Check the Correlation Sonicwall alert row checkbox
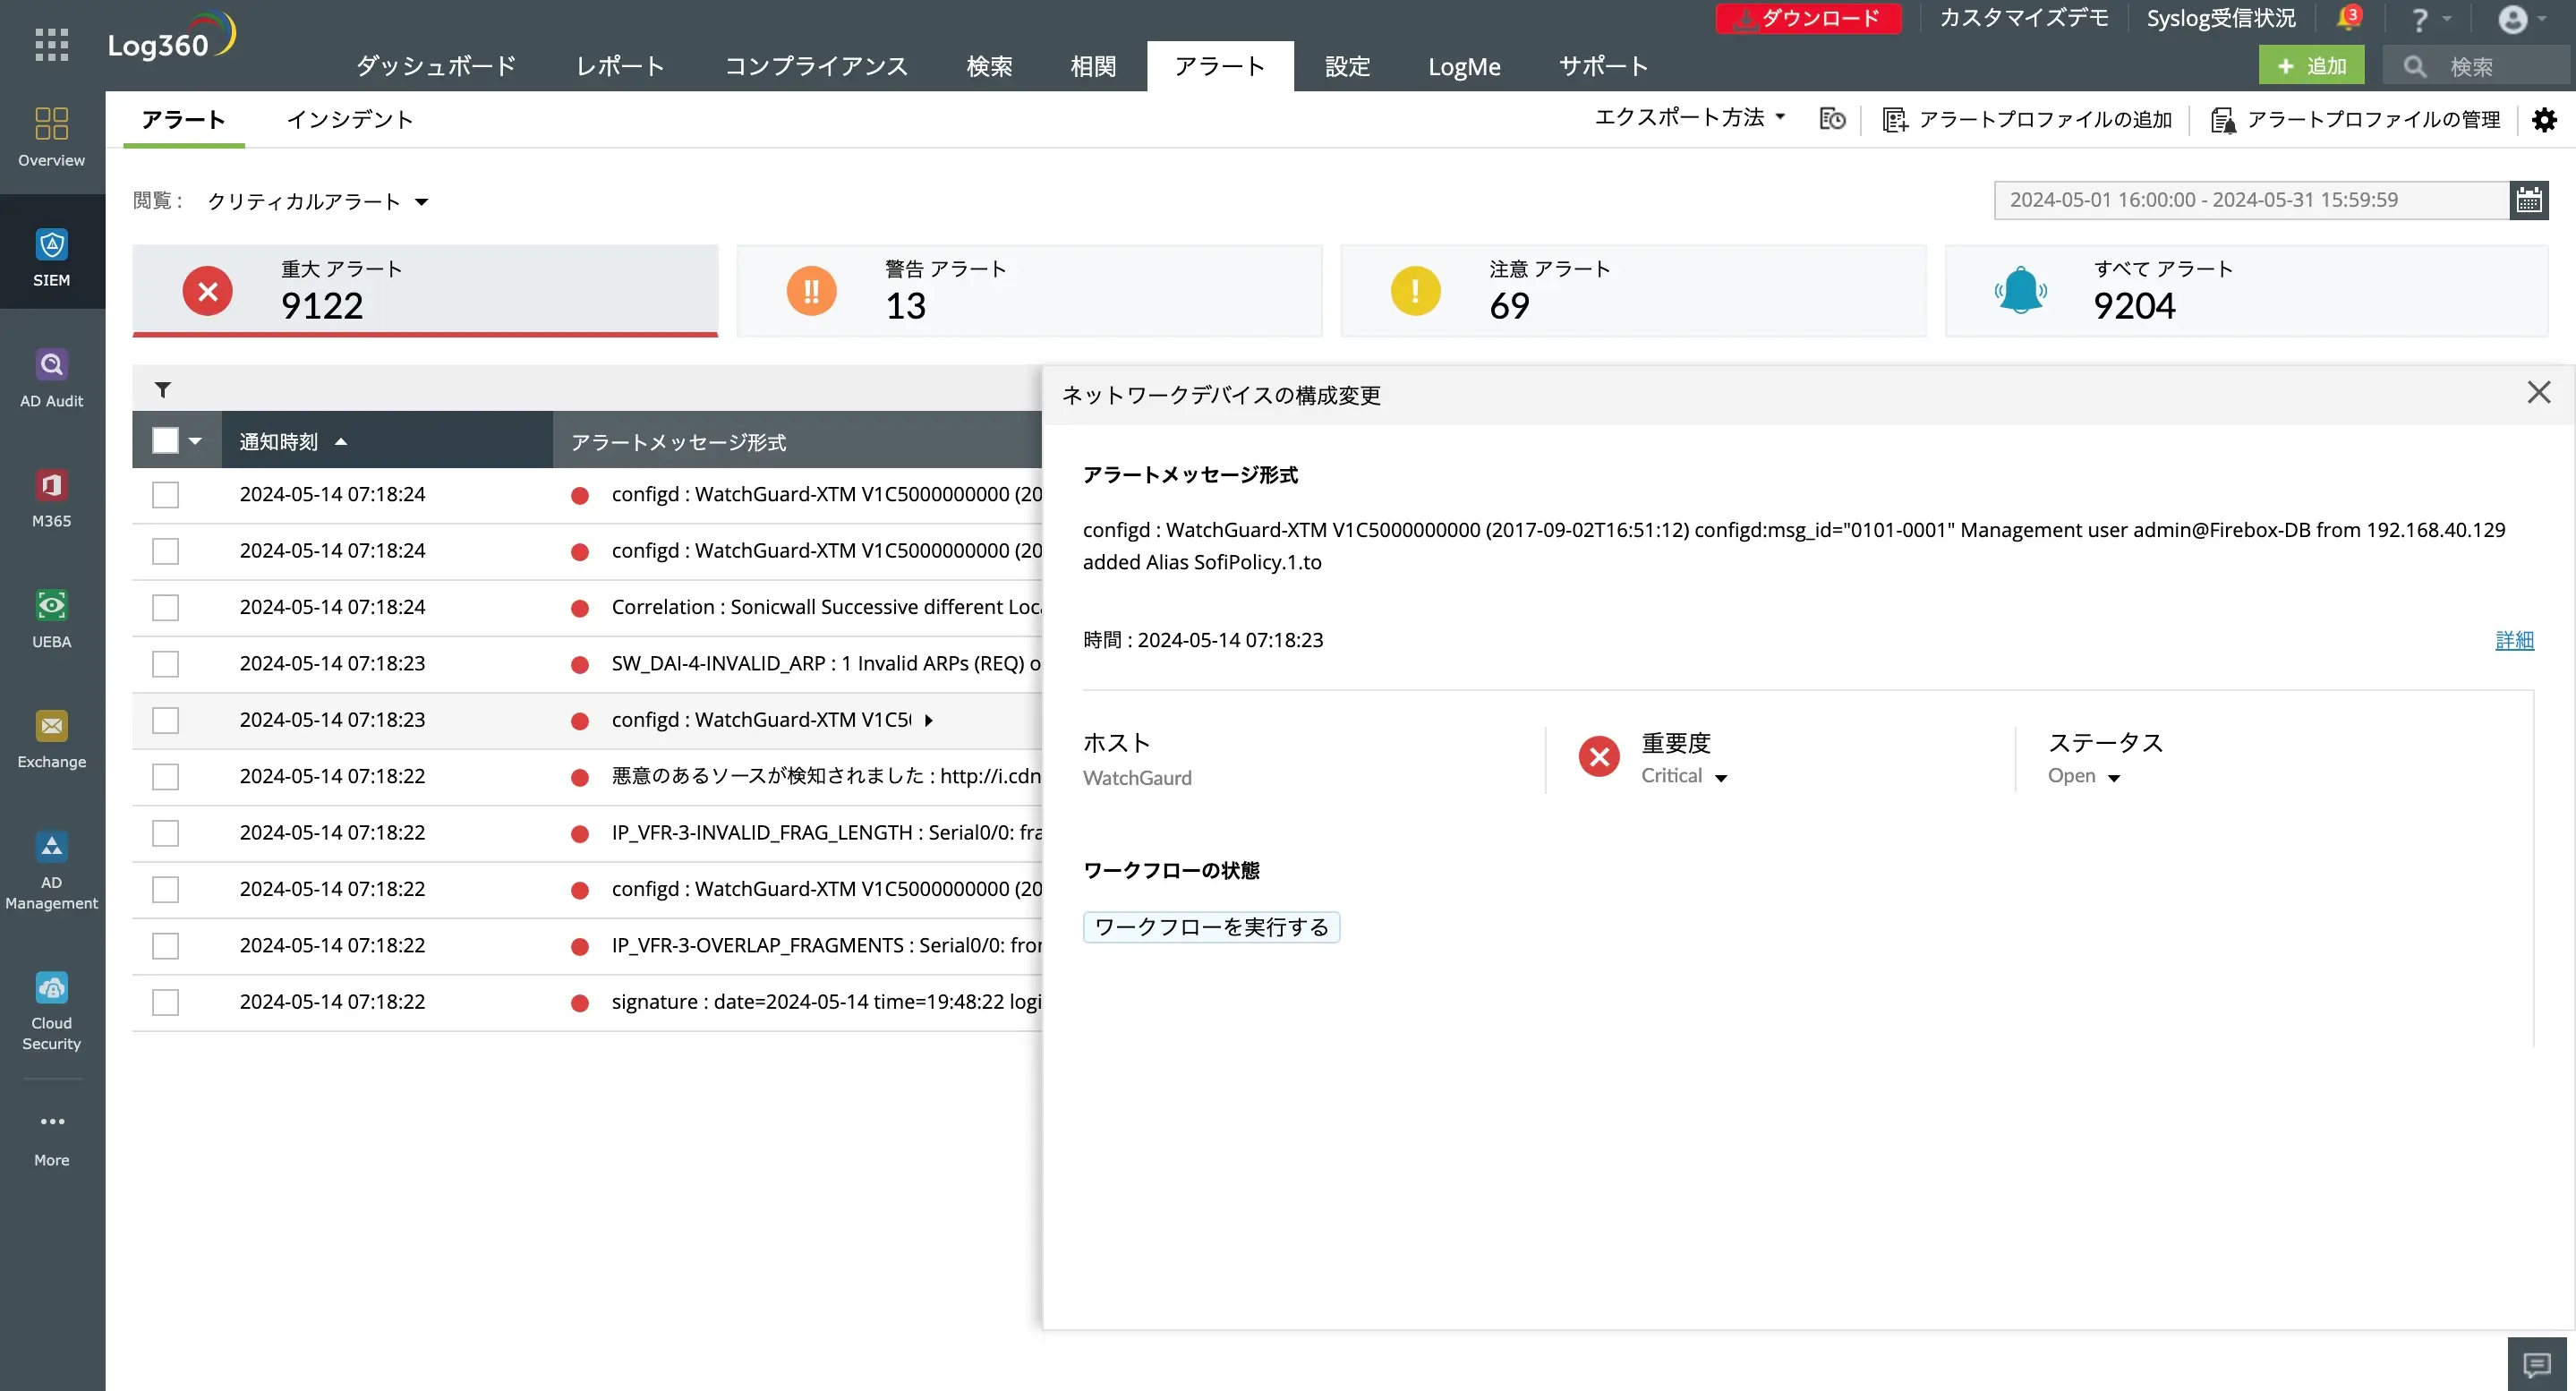Viewport: 2576px width, 1391px height. (x=165, y=608)
